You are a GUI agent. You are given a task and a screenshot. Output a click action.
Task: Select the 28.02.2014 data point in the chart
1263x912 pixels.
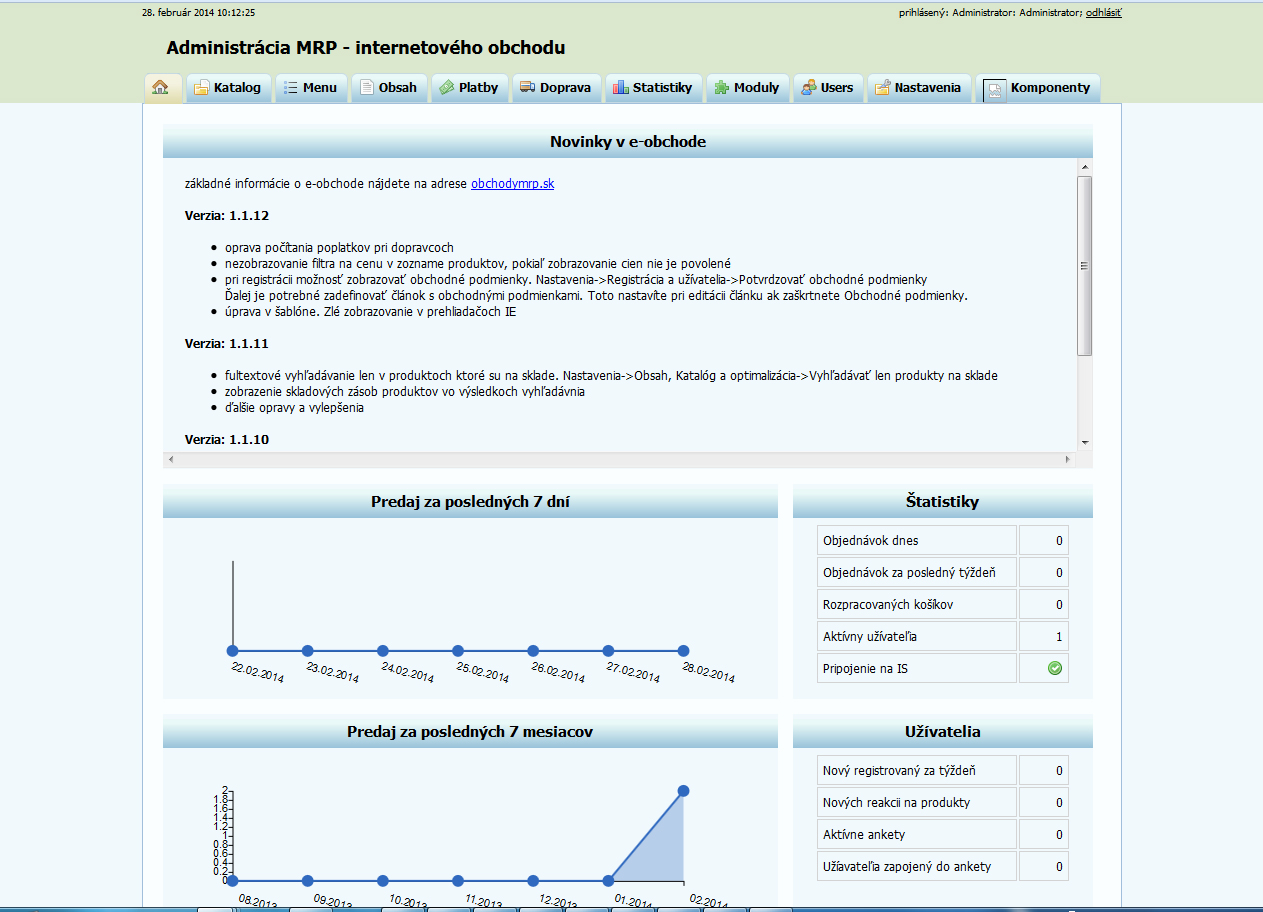683,651
